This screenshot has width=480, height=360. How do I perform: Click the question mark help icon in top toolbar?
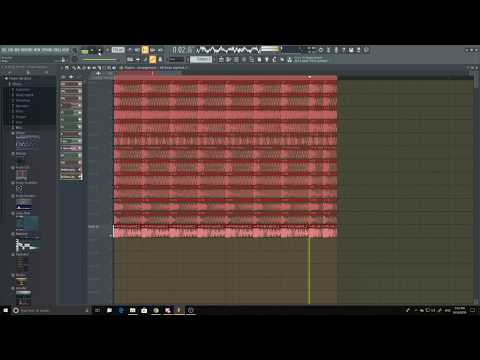tap(344, 50)
